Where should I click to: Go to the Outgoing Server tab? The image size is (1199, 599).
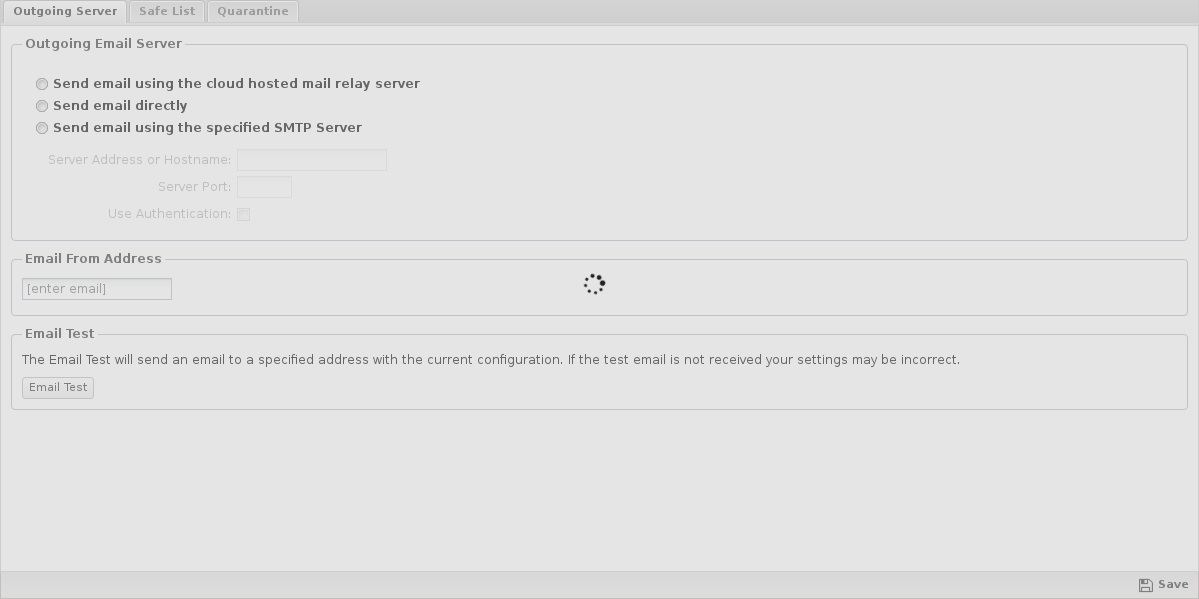click(x=65, y=11)
